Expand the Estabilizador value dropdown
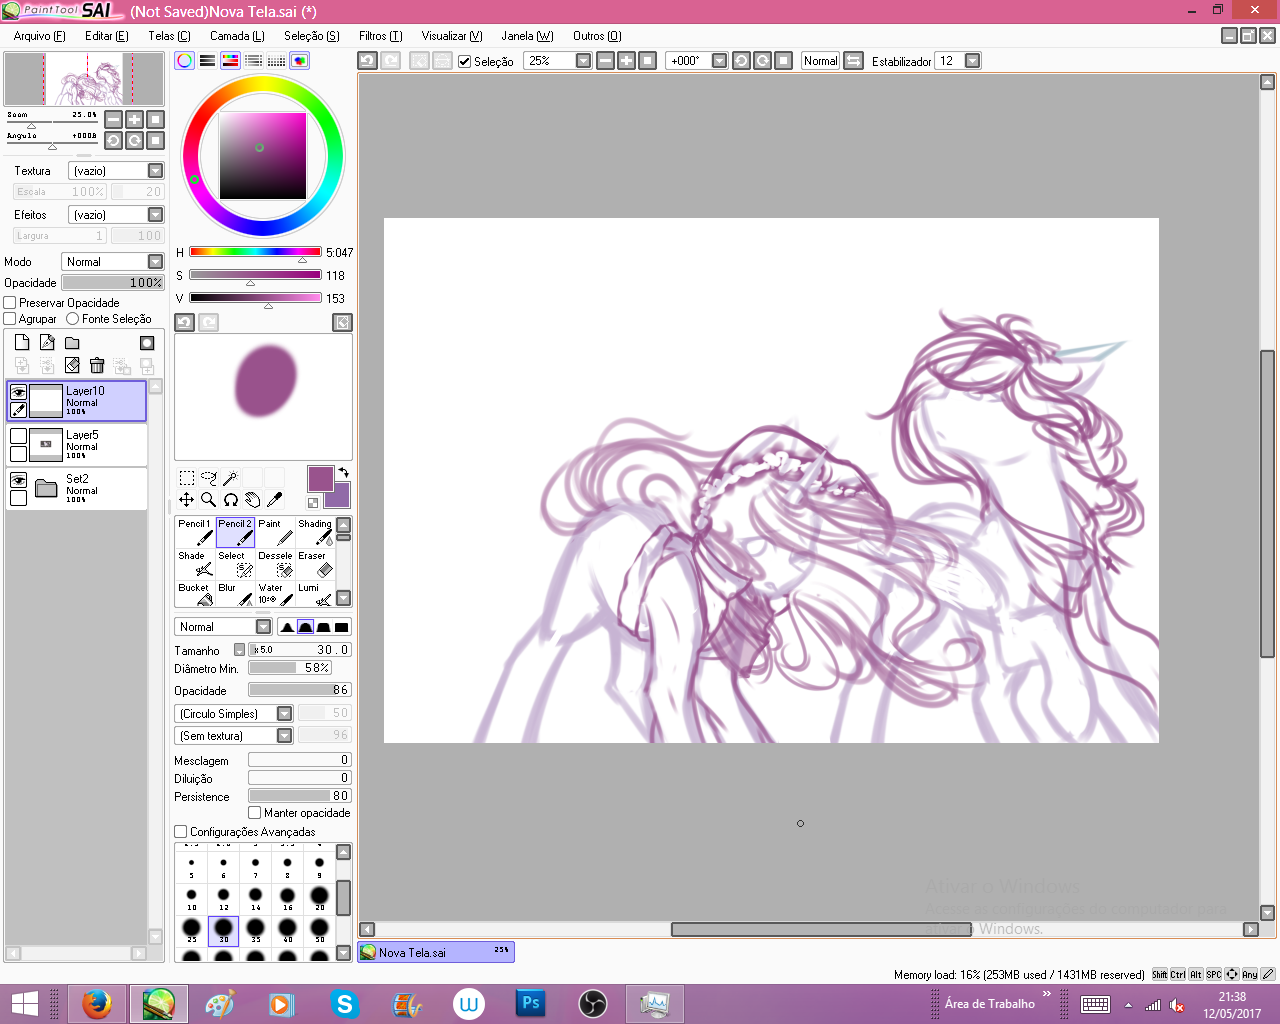Viewport: 1280px width, 1024px height. click(x=972, y=61)
